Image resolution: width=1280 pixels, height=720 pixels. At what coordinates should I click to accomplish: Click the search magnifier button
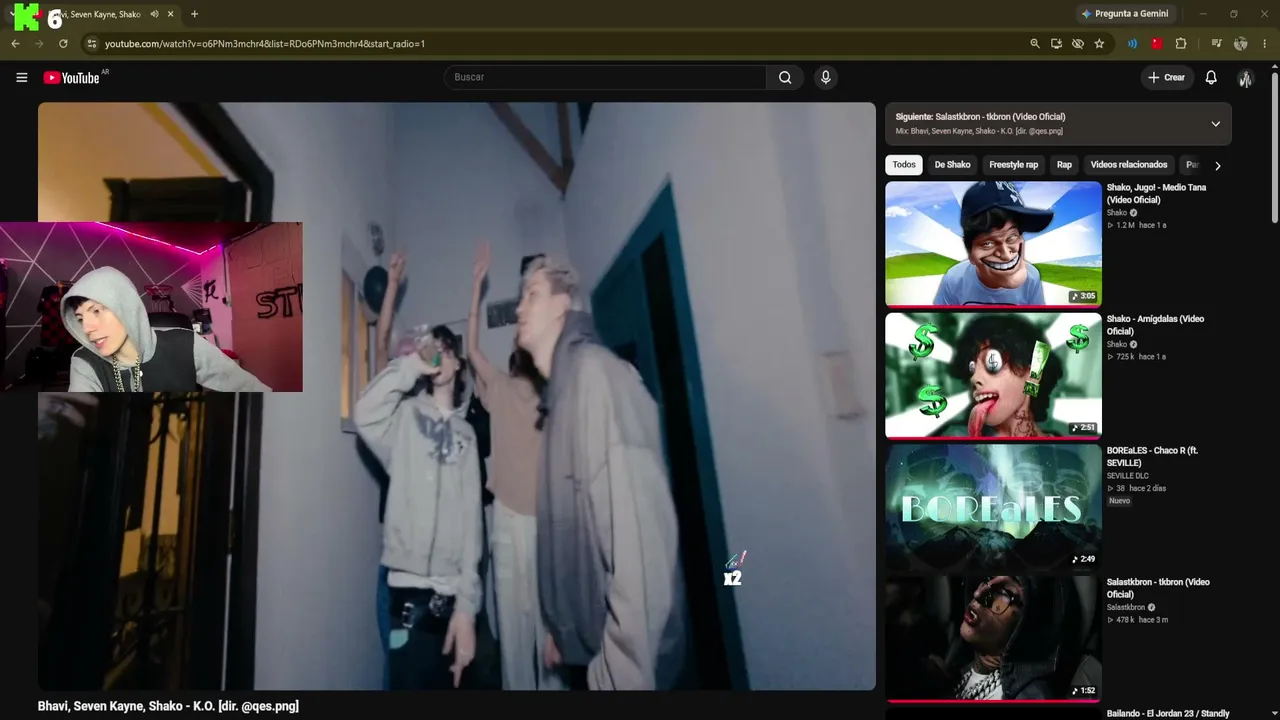(785, 77)
